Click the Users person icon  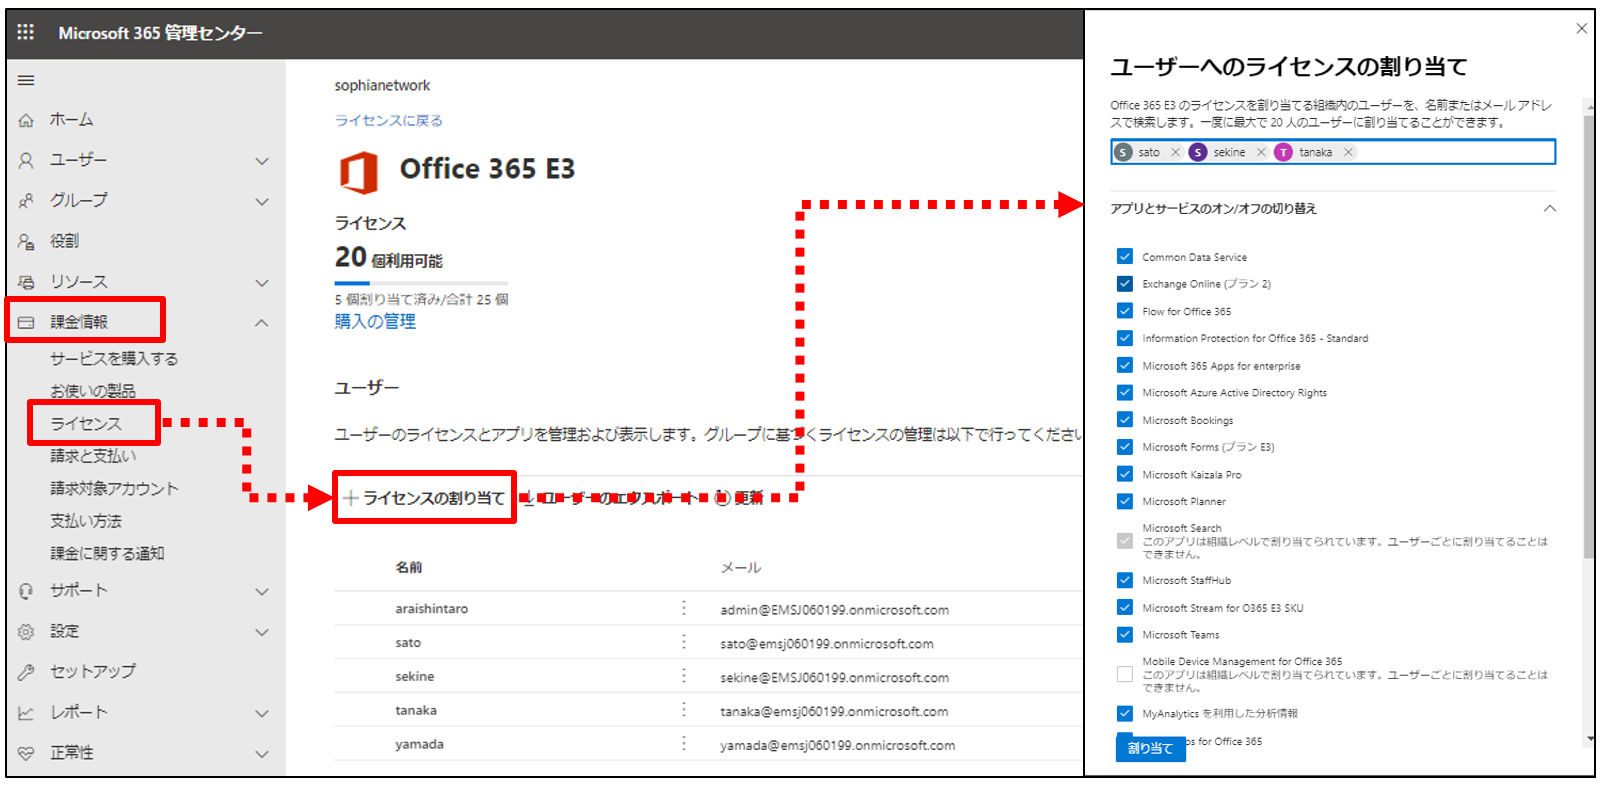point(26,160)
